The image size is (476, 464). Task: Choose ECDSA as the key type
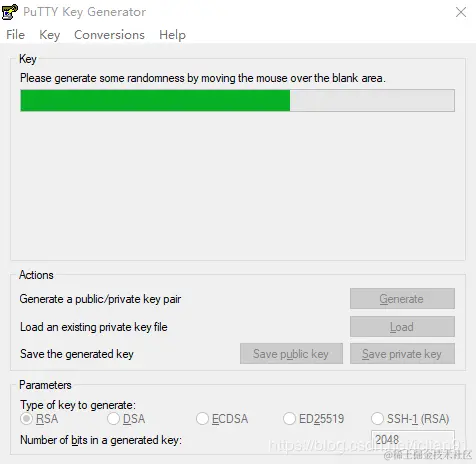(x=202, y=418)
